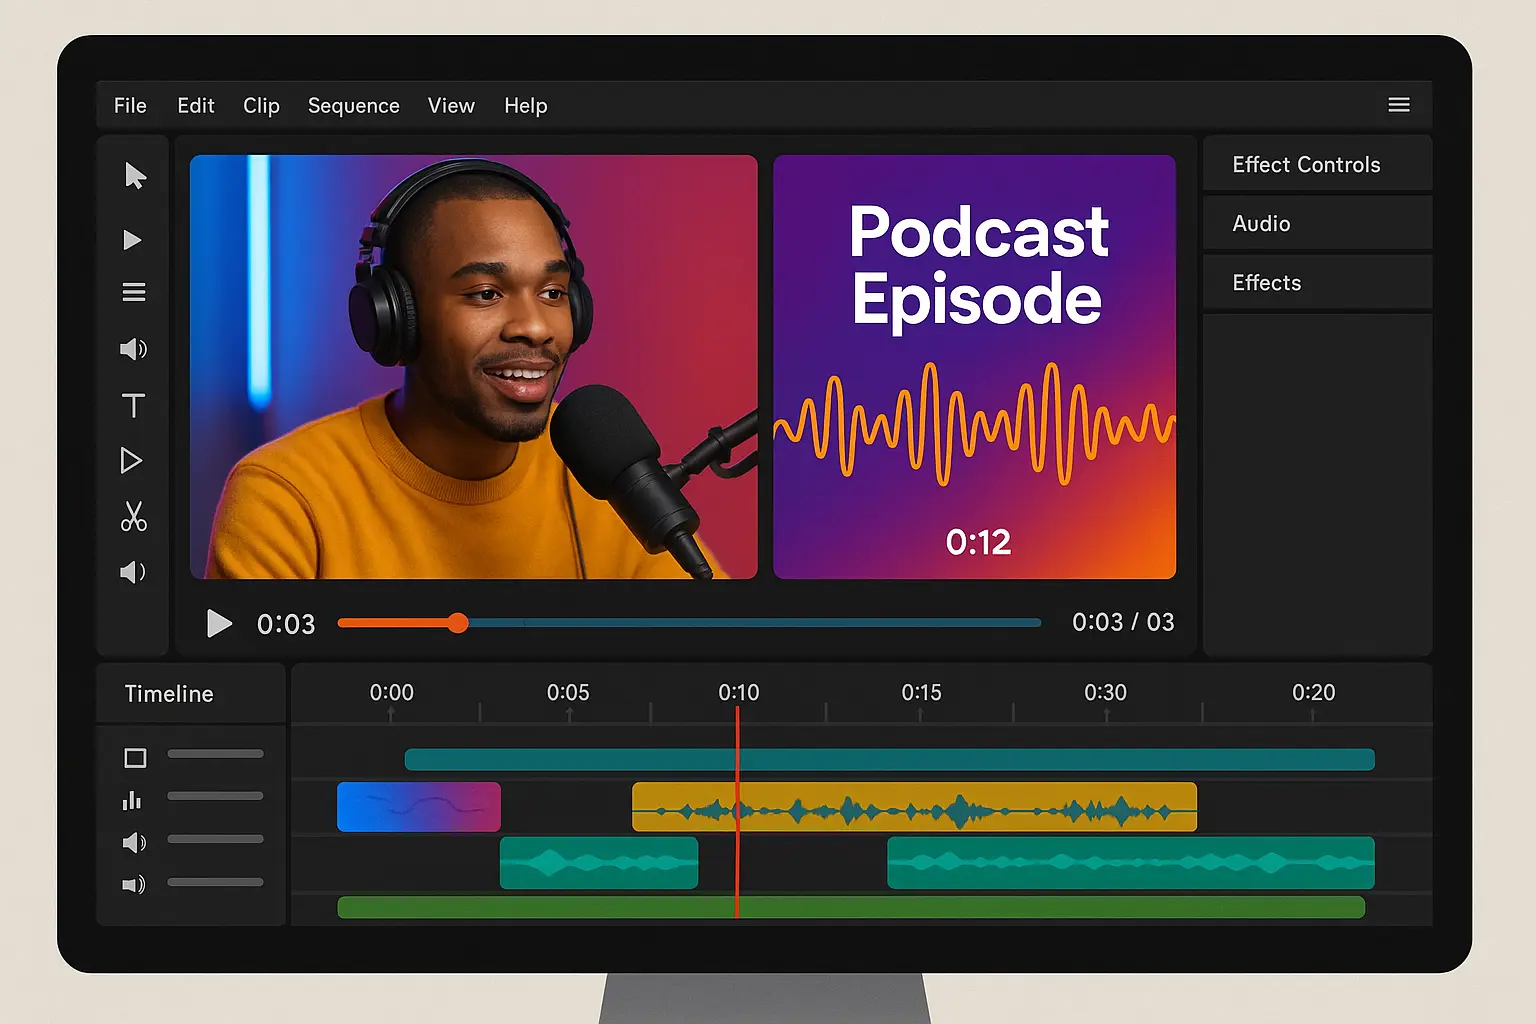Image resolution: width=1536 pixels, height=1024 pixels.
Task: Open the View menu
Action: point(450,105)
